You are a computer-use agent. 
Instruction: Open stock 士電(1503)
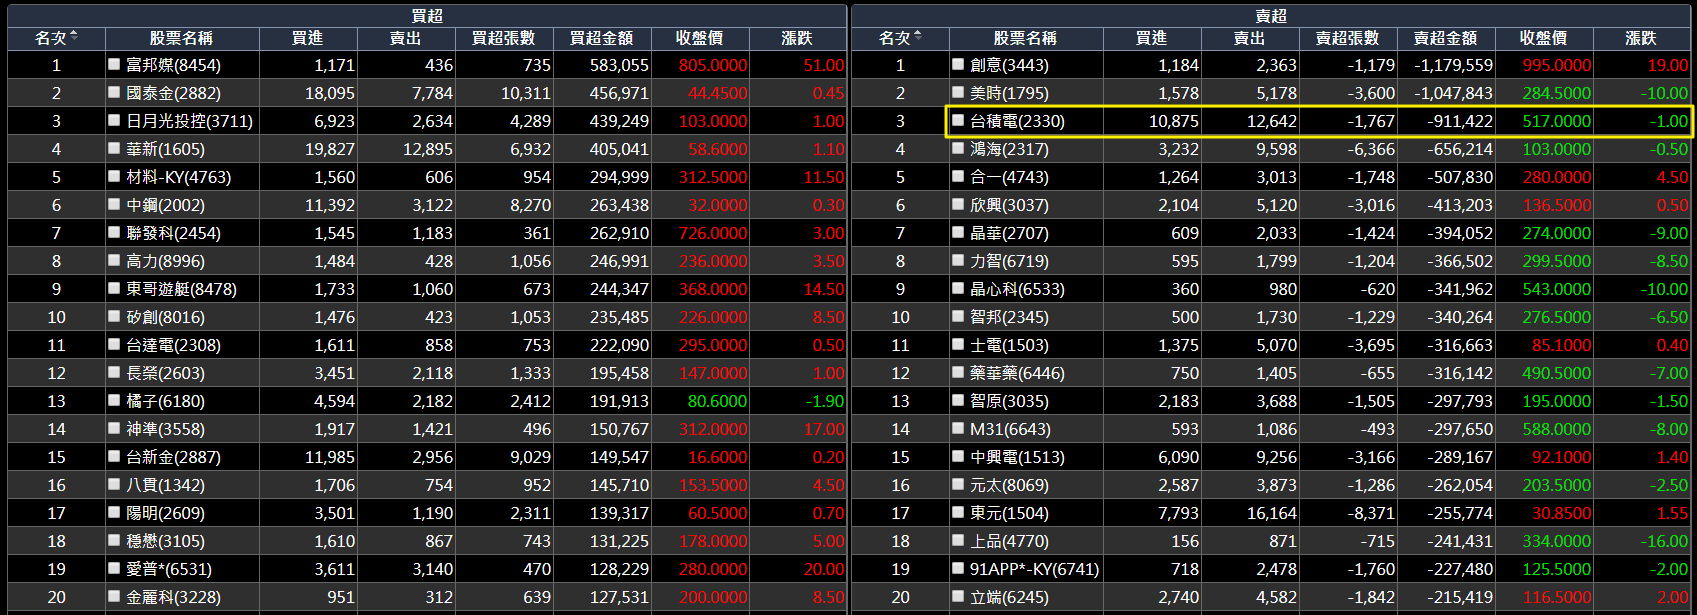[x=1010, y=345]
